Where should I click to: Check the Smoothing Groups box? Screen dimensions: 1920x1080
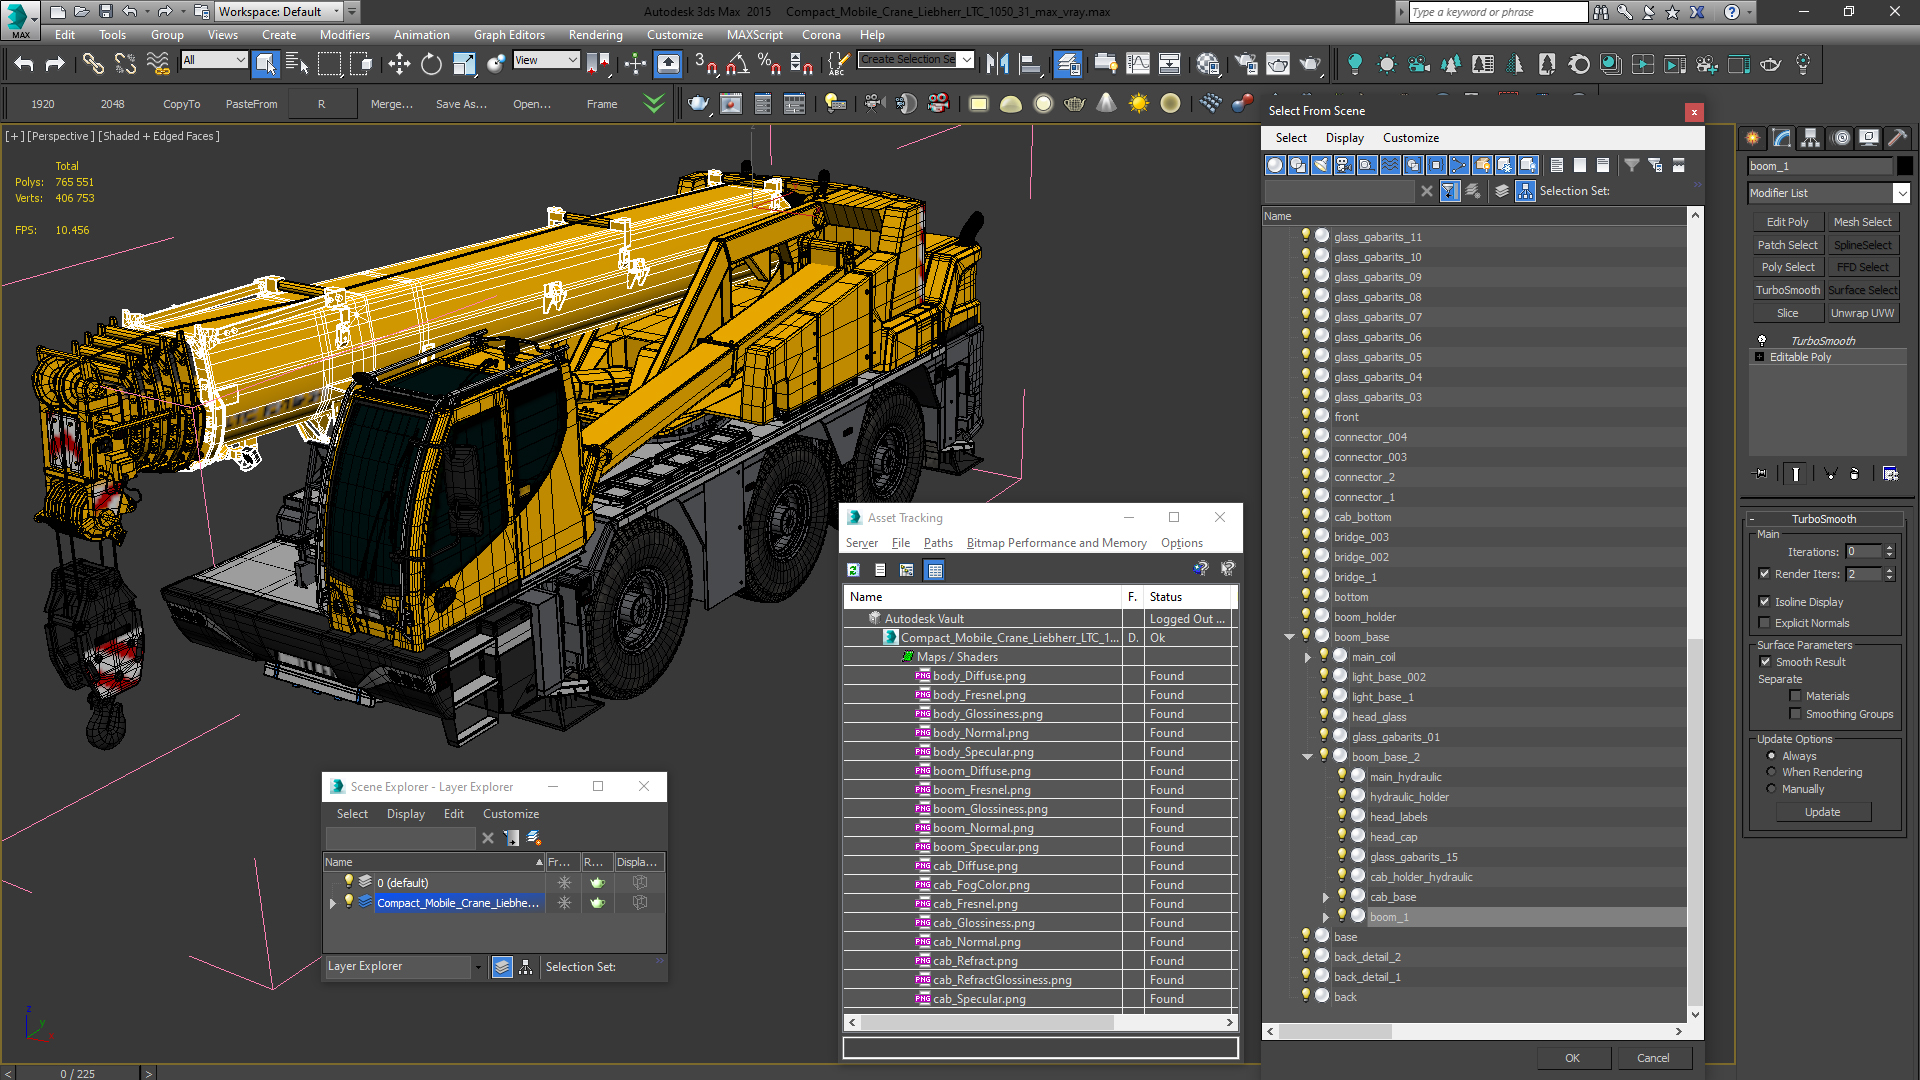[1796, 714]
